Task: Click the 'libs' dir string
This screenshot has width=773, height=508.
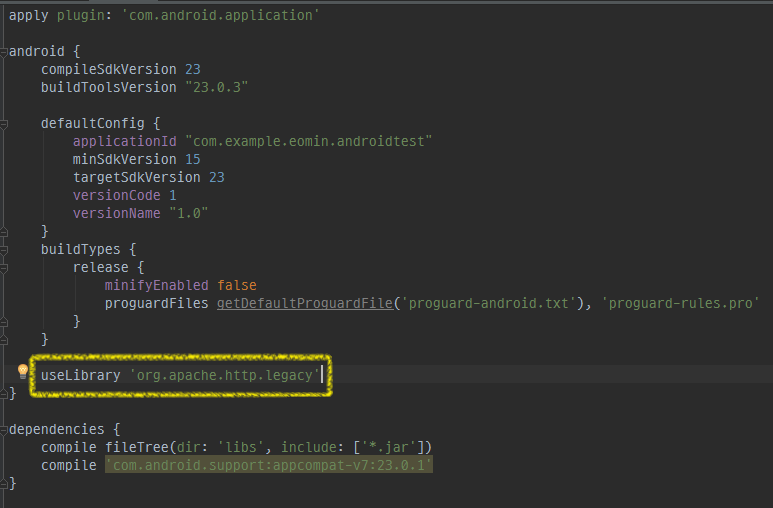Action: pyautogui.click(x=241, y=447)
